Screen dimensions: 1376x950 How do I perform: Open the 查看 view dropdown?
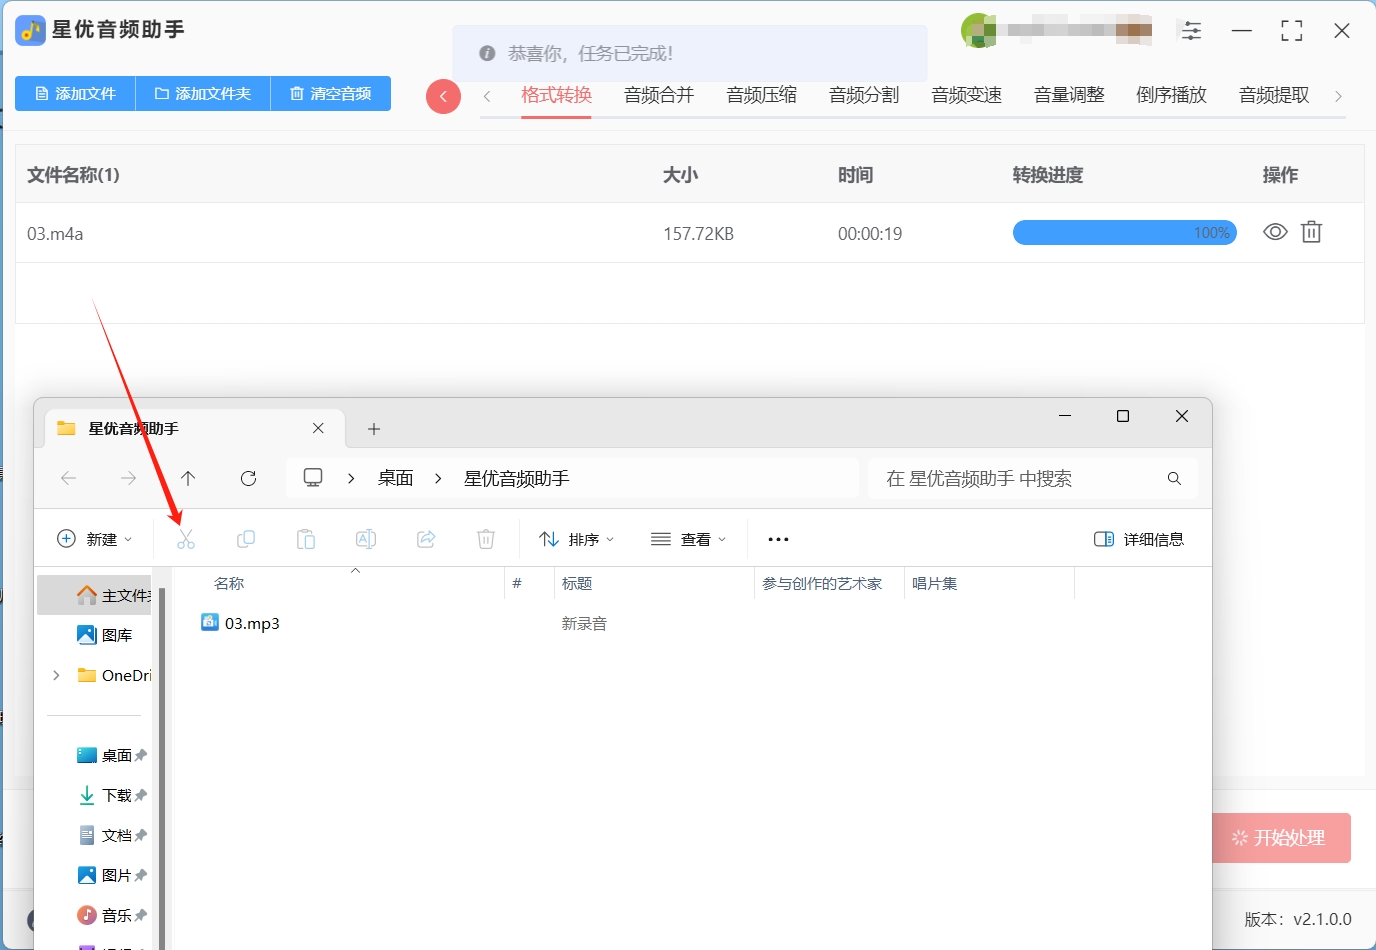688,539
